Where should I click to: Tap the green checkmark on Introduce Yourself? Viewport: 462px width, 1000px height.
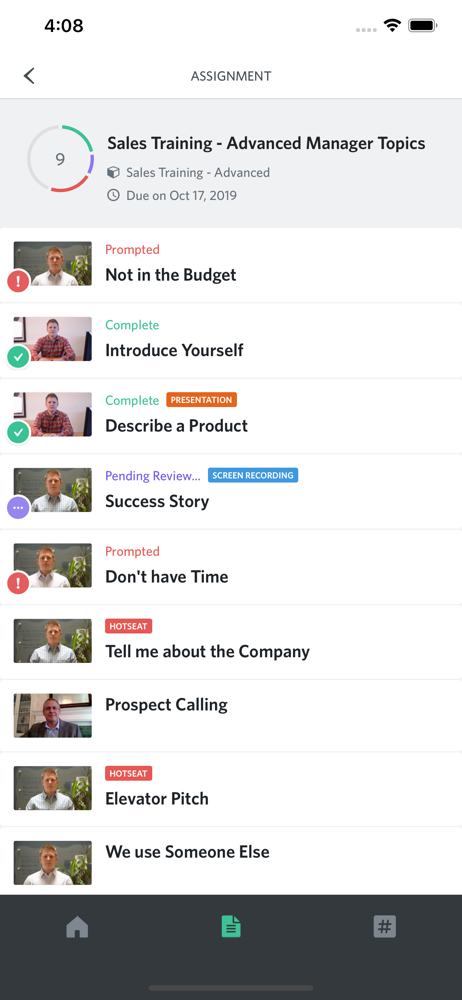tap(19, 357)
